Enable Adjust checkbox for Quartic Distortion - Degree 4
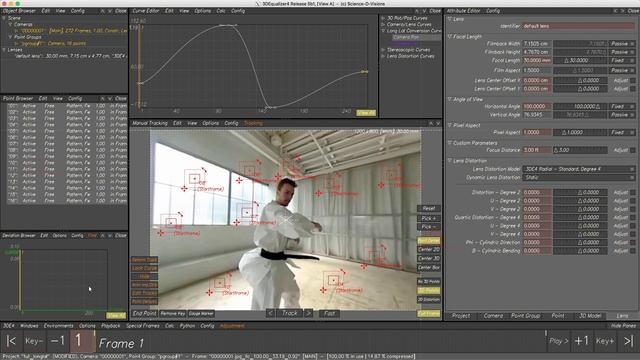 633,218
